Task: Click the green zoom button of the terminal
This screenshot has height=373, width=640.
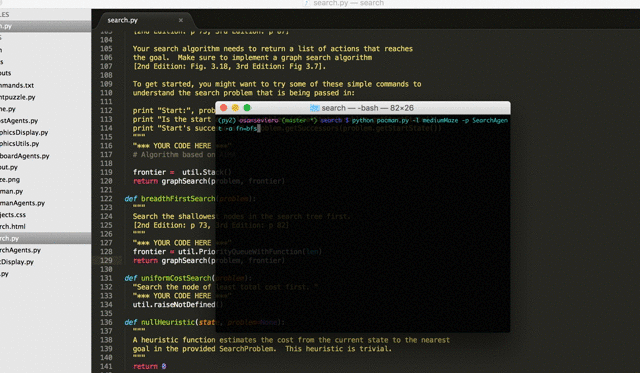Action: point(247,108)
